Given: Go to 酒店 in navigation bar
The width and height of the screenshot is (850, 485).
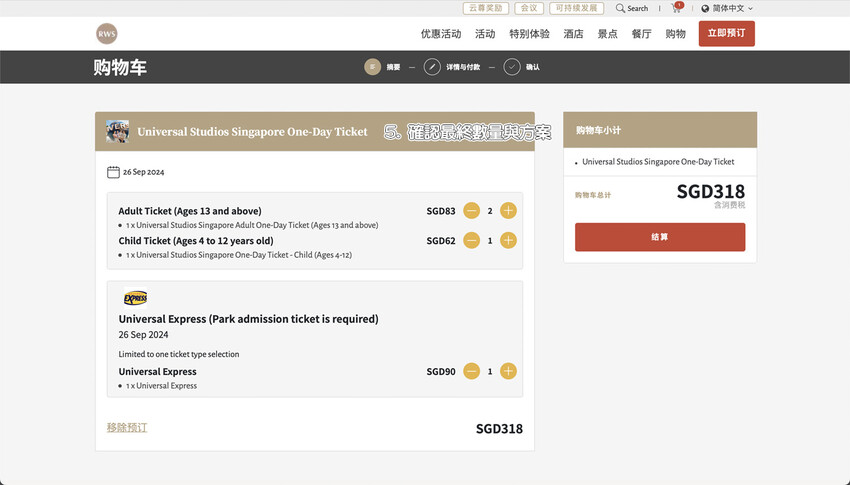Looking at the screenshot, I should [573, 34].
